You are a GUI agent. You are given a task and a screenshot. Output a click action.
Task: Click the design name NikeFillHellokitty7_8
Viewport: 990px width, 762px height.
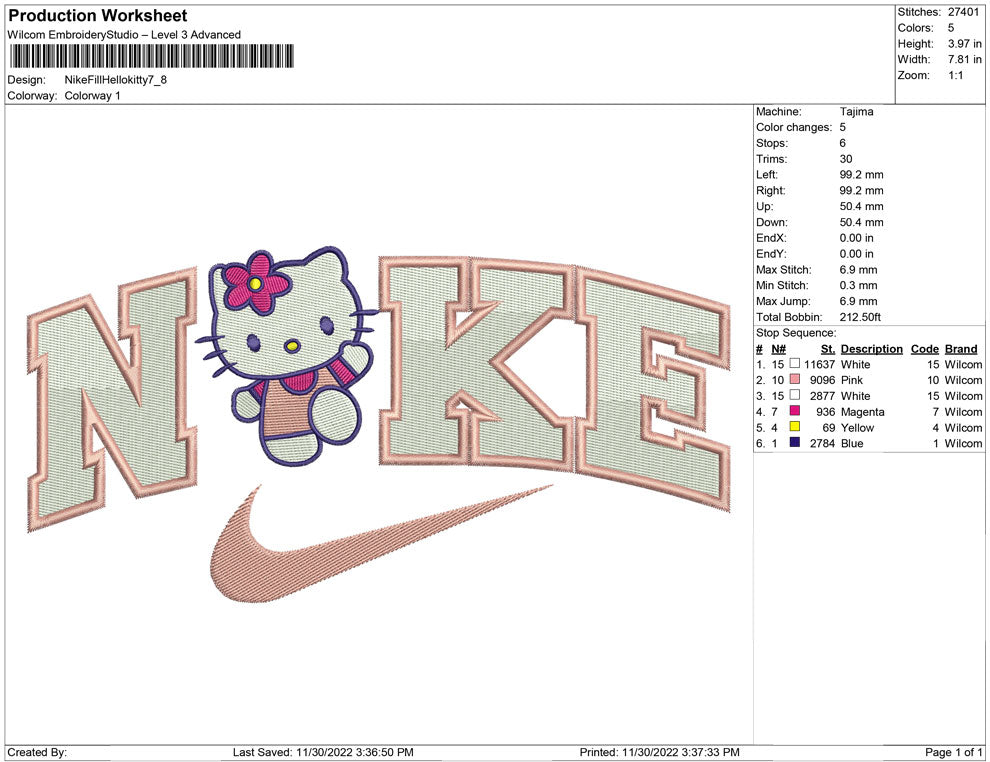pos(115,79)
